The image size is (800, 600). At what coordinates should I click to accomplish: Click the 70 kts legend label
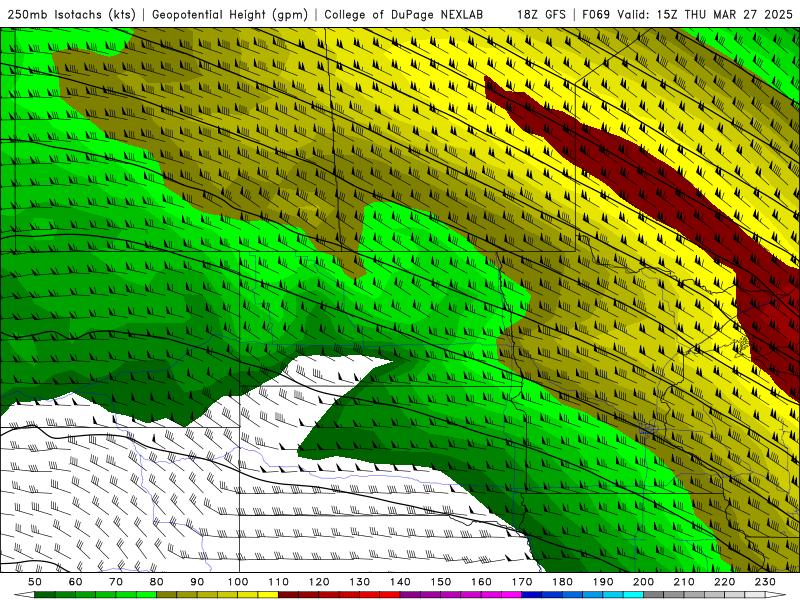point(116,582)
